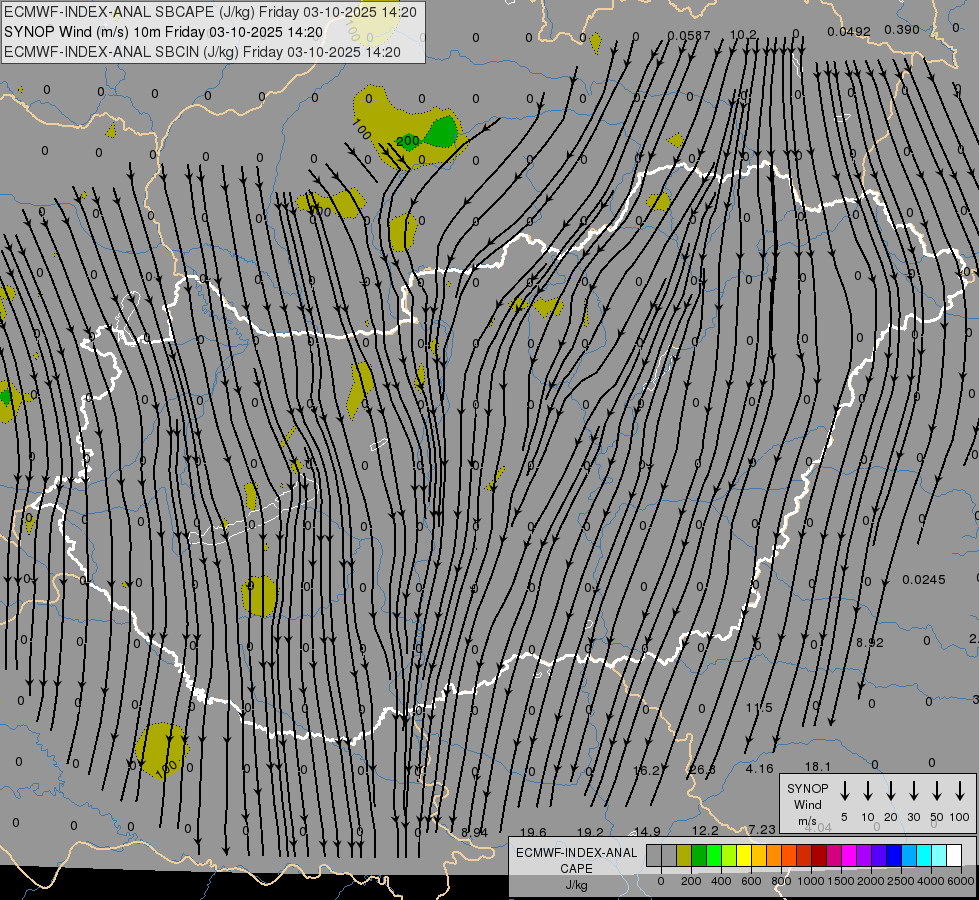Click the olive CAPE blob labeled 100 at bottom-left
979x900 pixels.
click(160, 747)
